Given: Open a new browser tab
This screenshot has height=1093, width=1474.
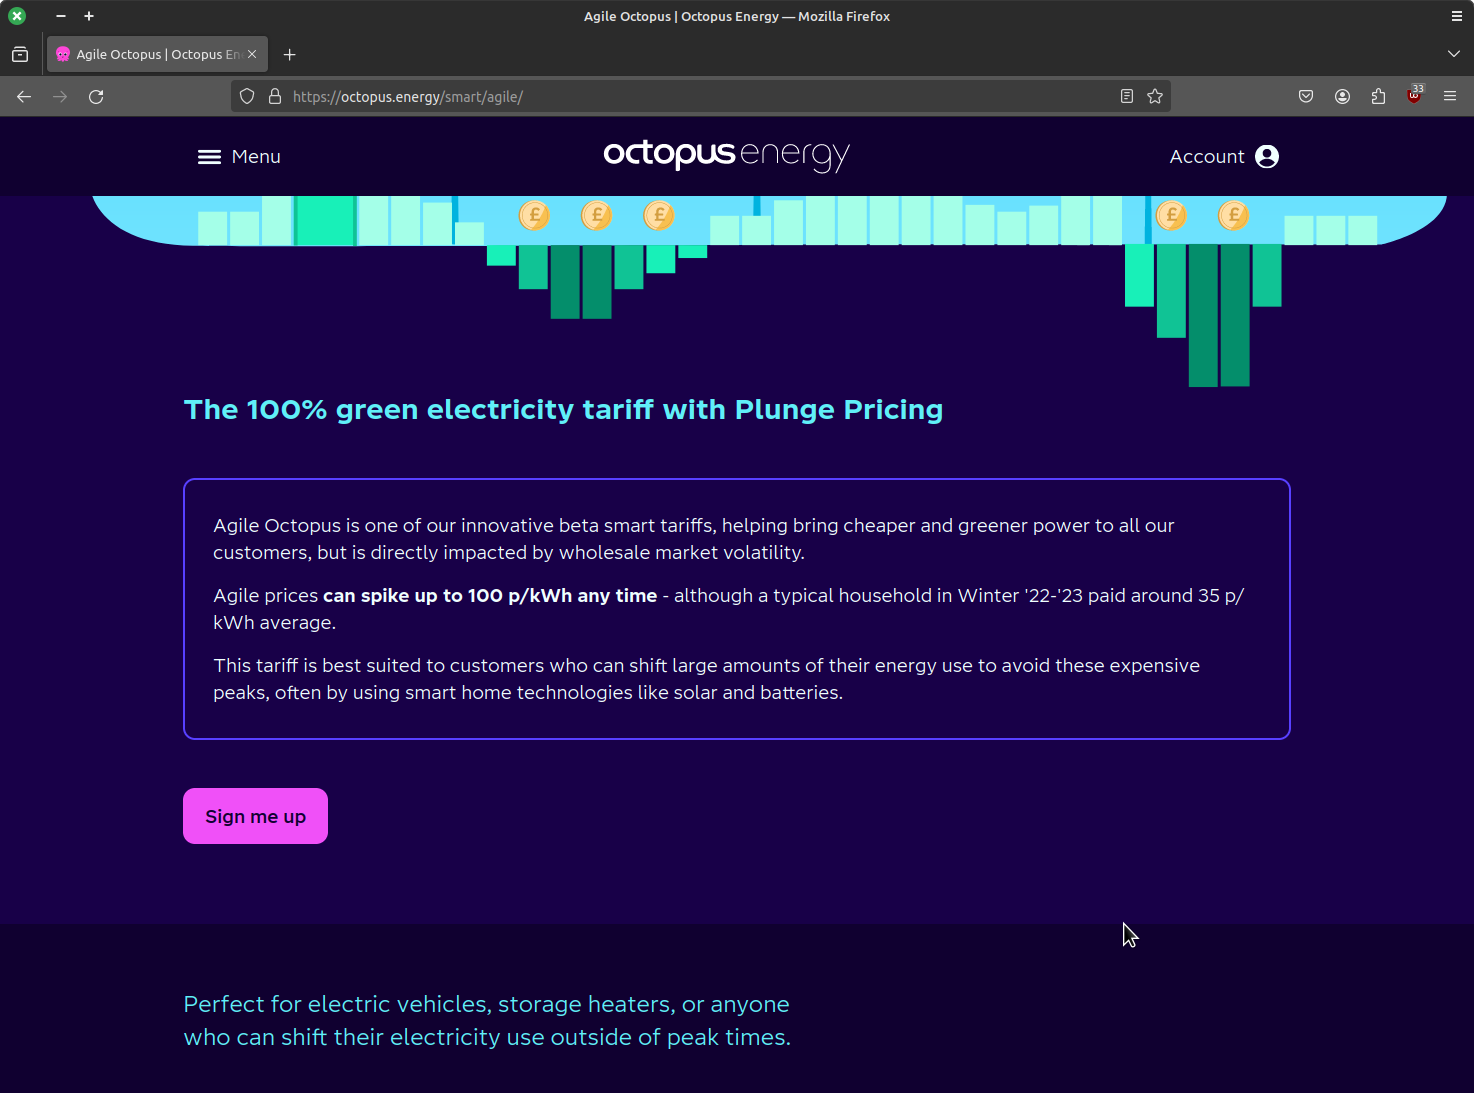Looking at the screenshot, I should (x=290, y=55).
